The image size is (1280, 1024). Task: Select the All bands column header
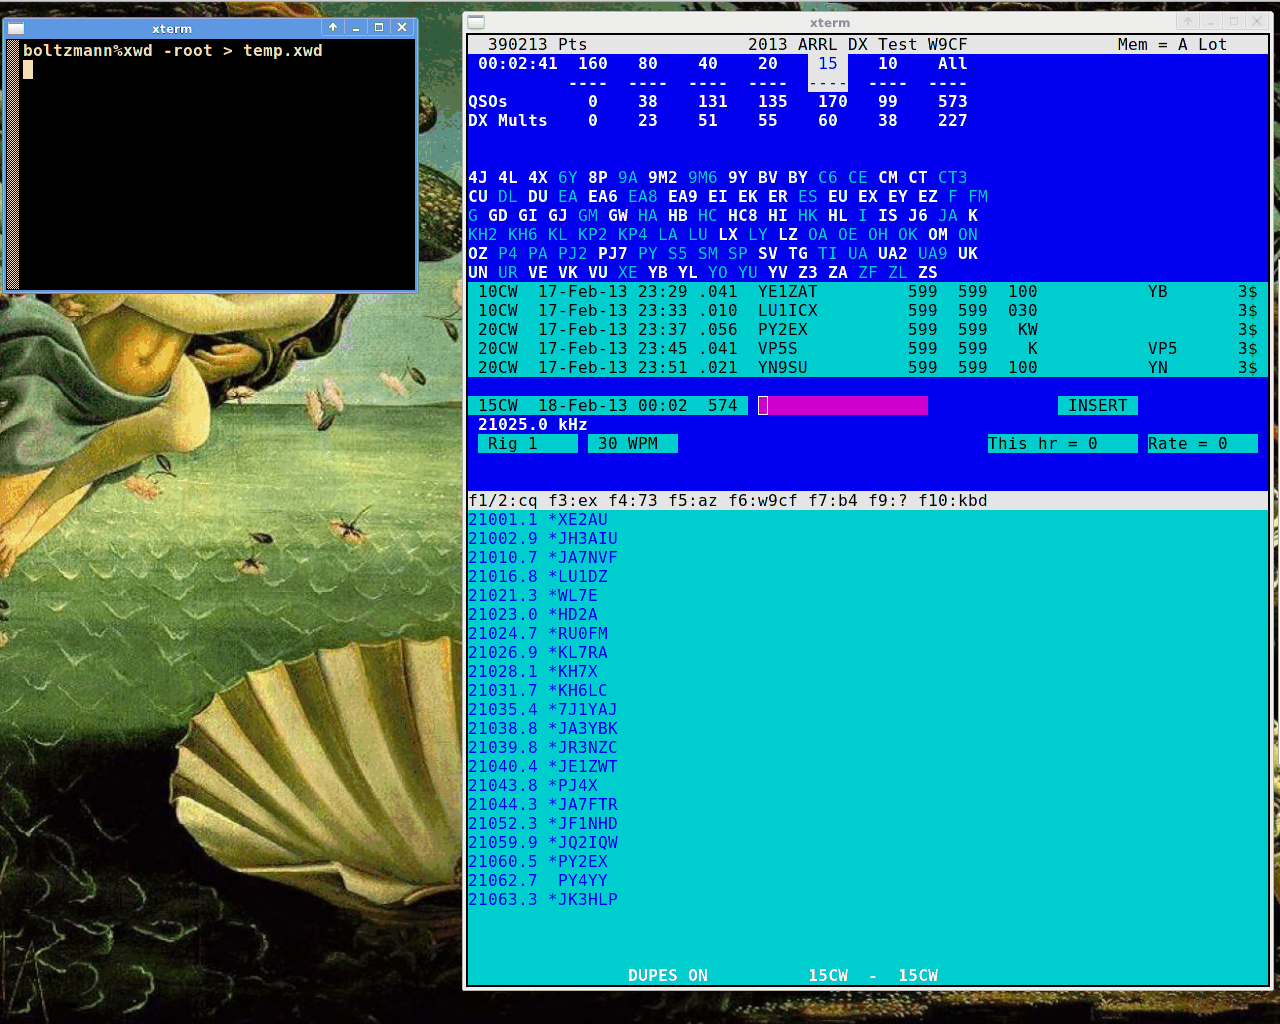pyautogui.click(x=953, y=64)
